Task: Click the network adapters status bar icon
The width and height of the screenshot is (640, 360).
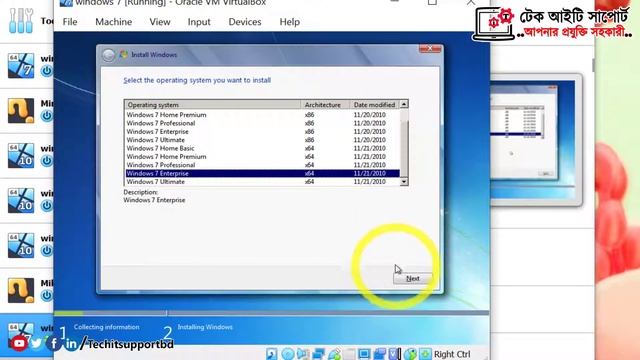Action: (x=318, y=354)
